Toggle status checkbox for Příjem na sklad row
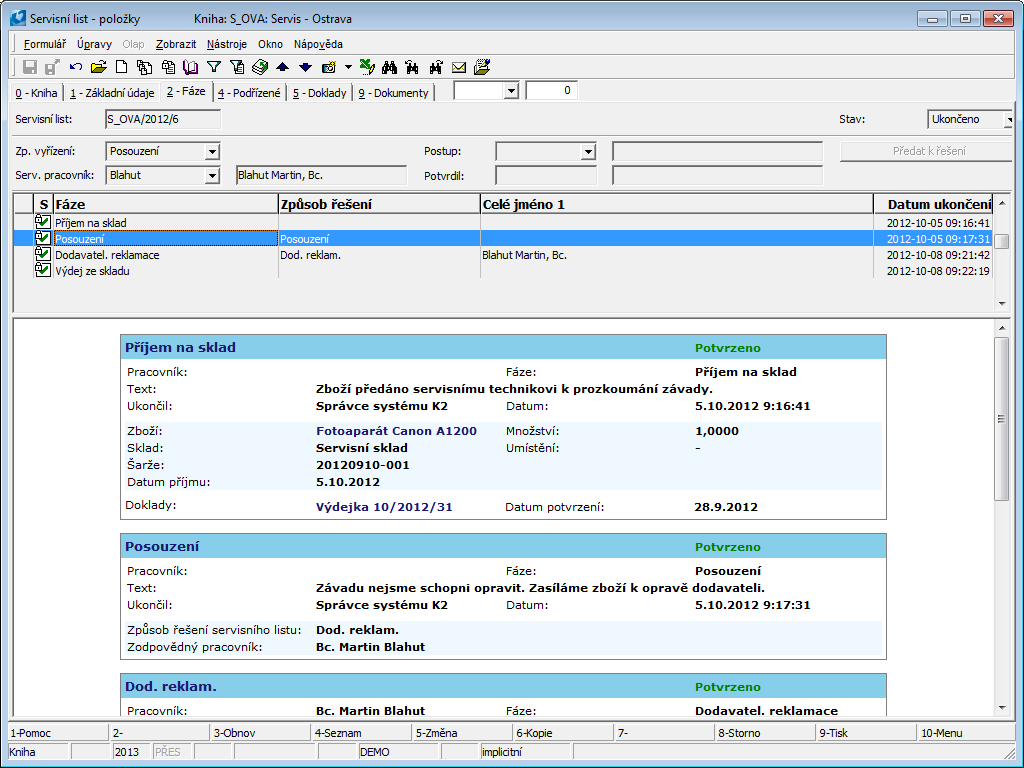Image resolution: width=1024 pixels, height=768 pixels. click(x=42, y=222)
